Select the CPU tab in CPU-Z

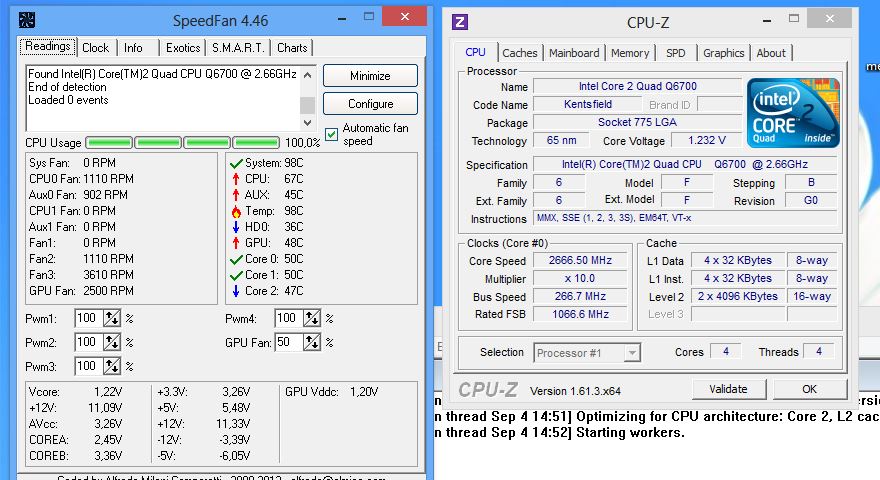pyautogui.click(x=475, y=52)
